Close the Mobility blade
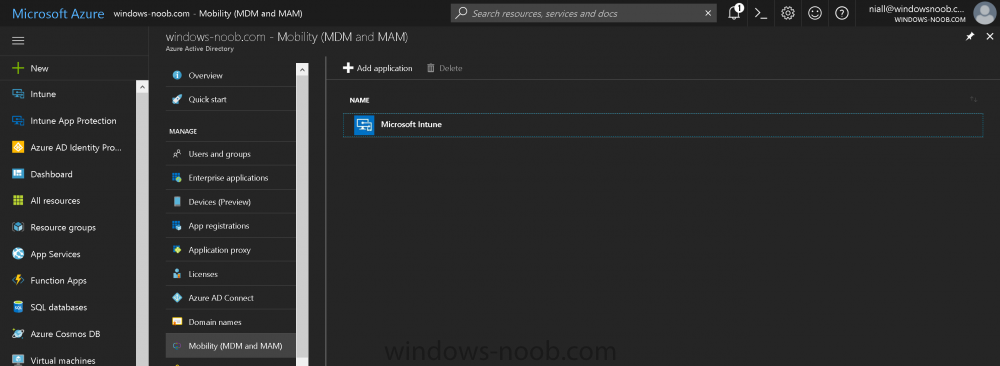Screen dimensions: 1000x366 point(989,37)
